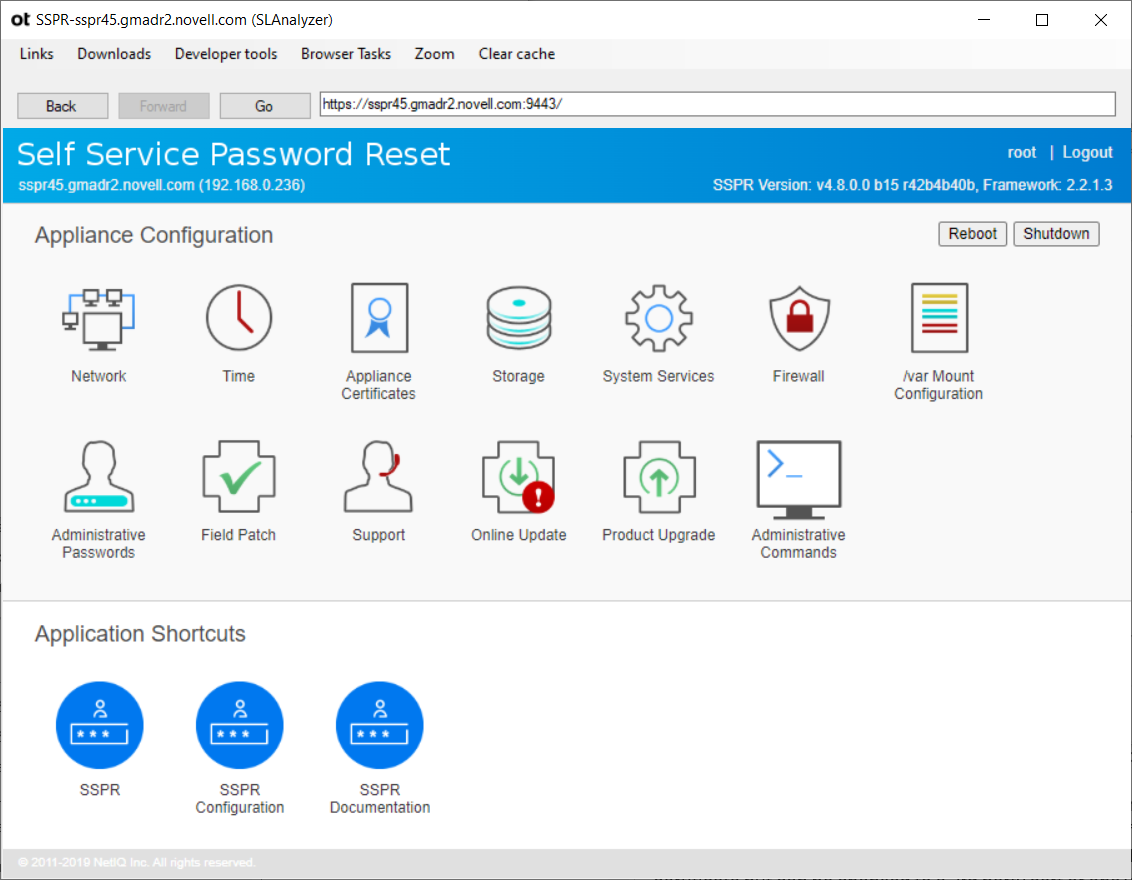1132x880 pixels.
Task: Open the Developer tools menu
Action: [225, 54]
